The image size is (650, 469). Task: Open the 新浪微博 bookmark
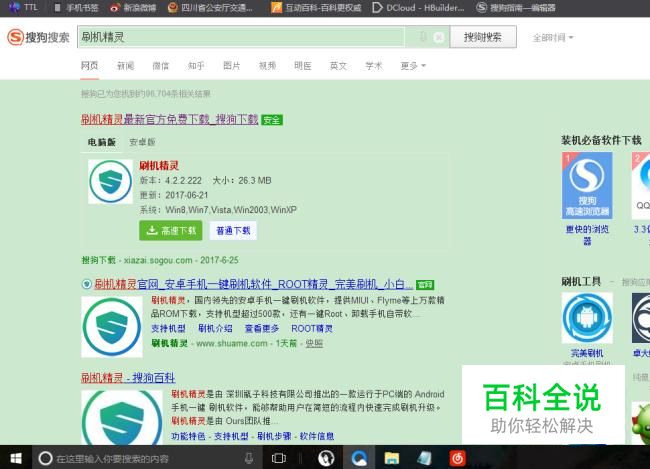tap(133, 7)
